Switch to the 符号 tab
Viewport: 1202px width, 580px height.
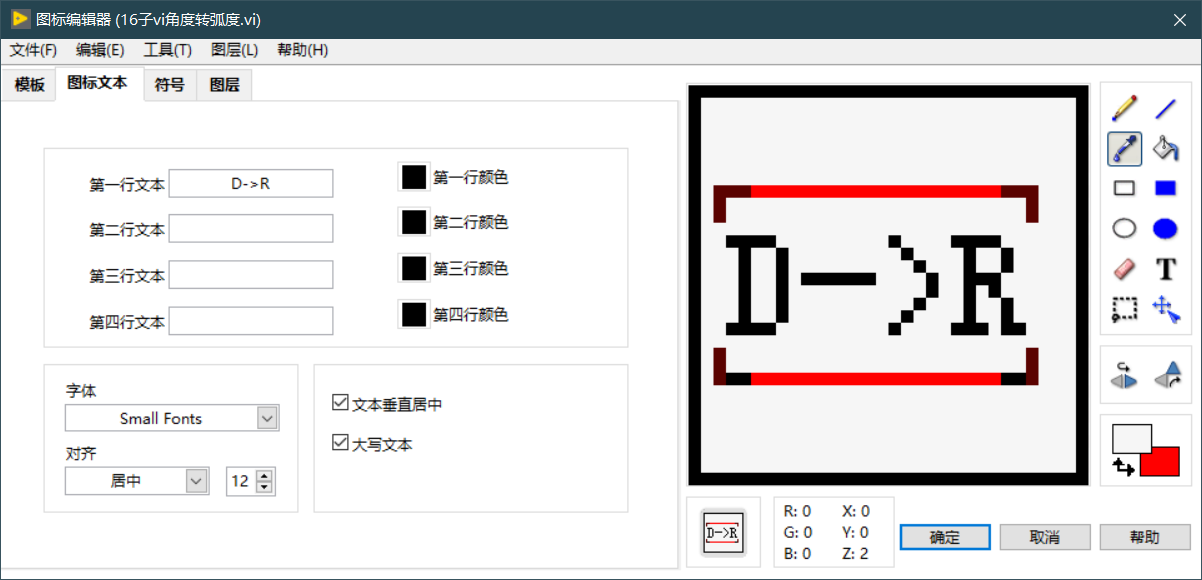169,84
